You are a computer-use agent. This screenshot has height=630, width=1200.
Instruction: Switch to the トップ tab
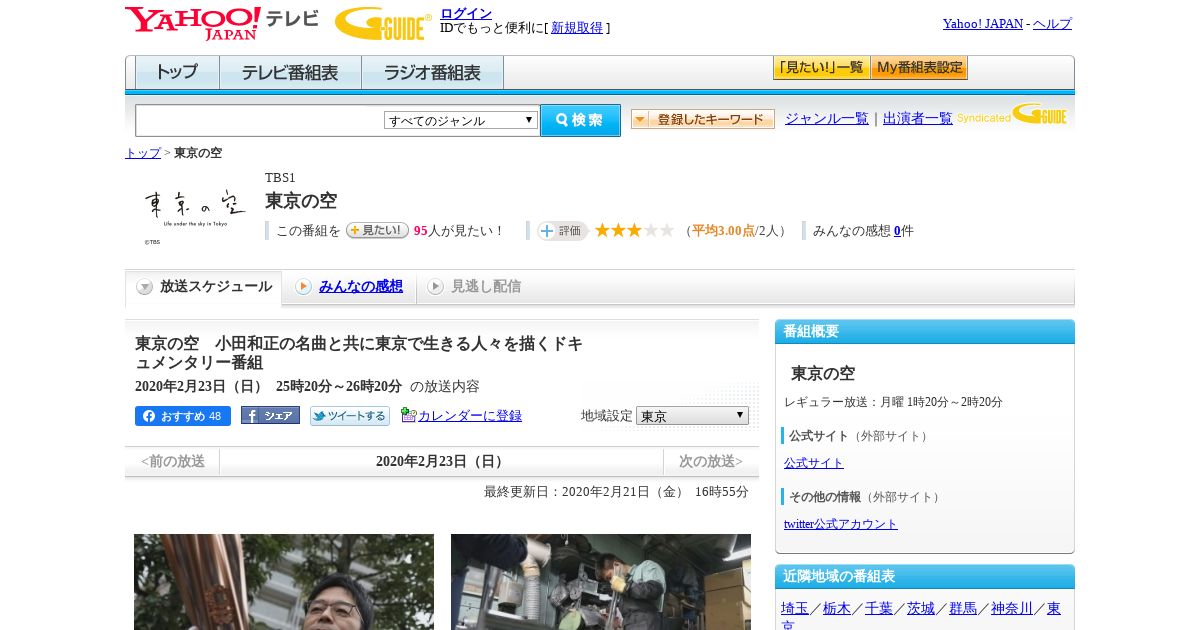[x=177, y=72]
